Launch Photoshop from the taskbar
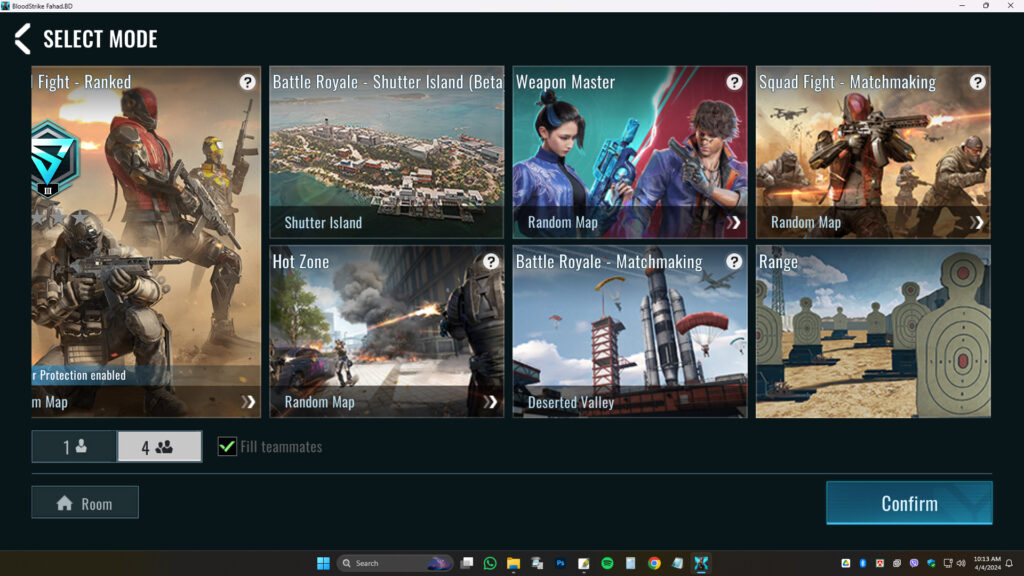The image size is (1024, 576). point(560,563)
